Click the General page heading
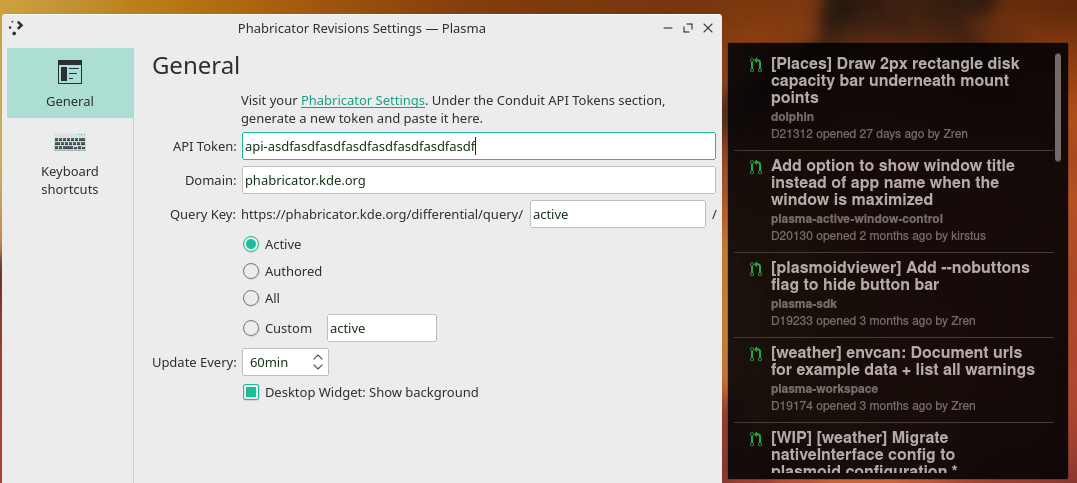1077x483 pixels. (196, 66)
